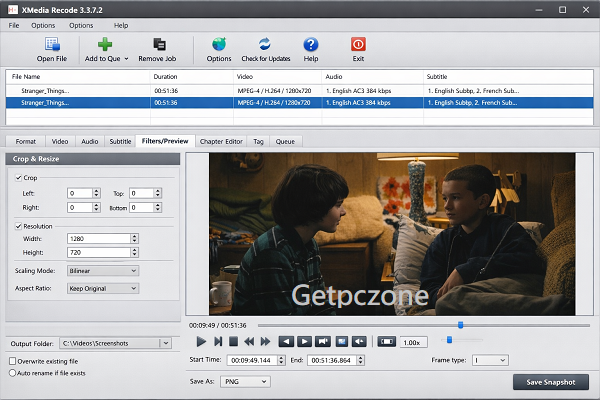Click the green plus Add to Que icon
Screen dimensions: 600x400
pyautogui.click(x=104, y=44)
